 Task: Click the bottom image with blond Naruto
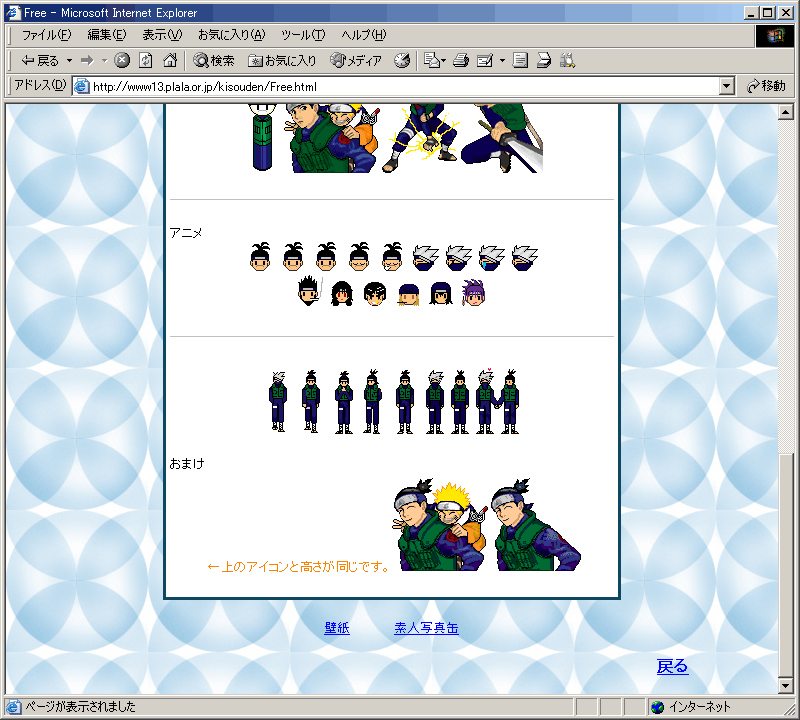tap(439, 525)
